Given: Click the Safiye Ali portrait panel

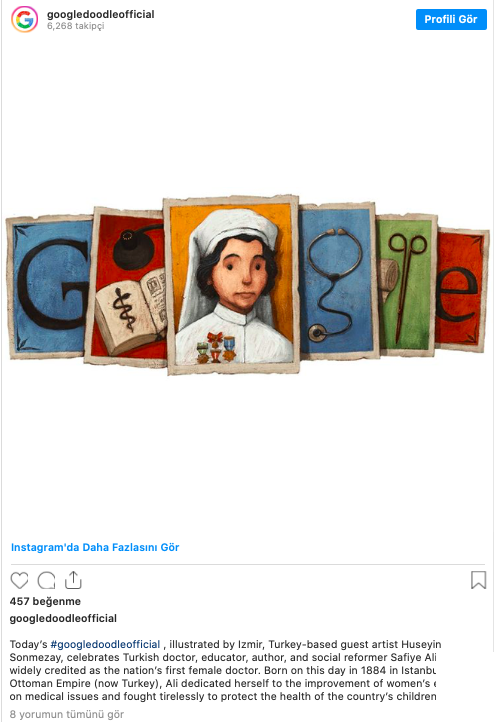Looking at the screenshot, I should (x=232, y=285).
